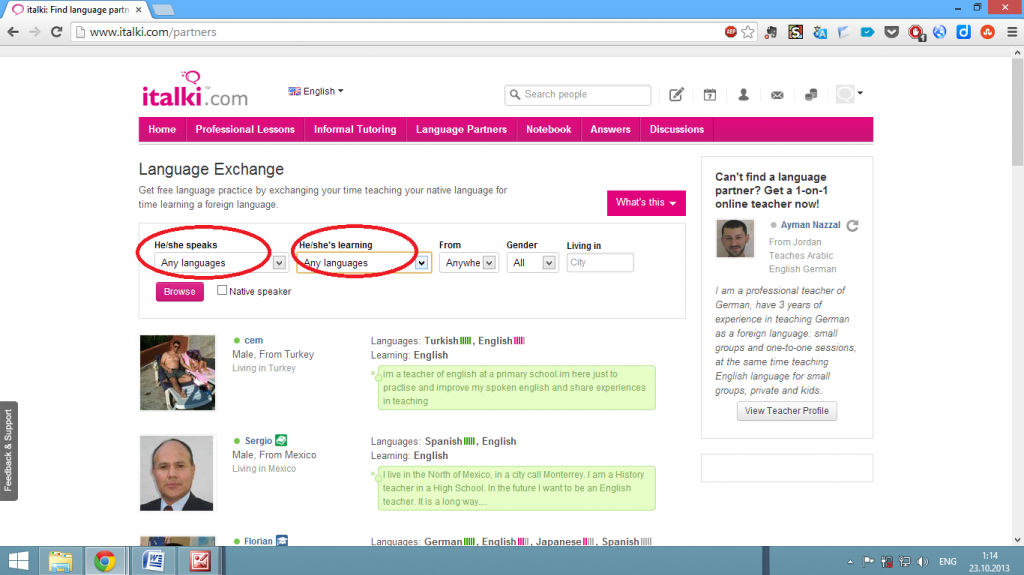Click the teacher badge icon beside Sergio
Screen dimensions: 1024x575
[x=281, y=440]
